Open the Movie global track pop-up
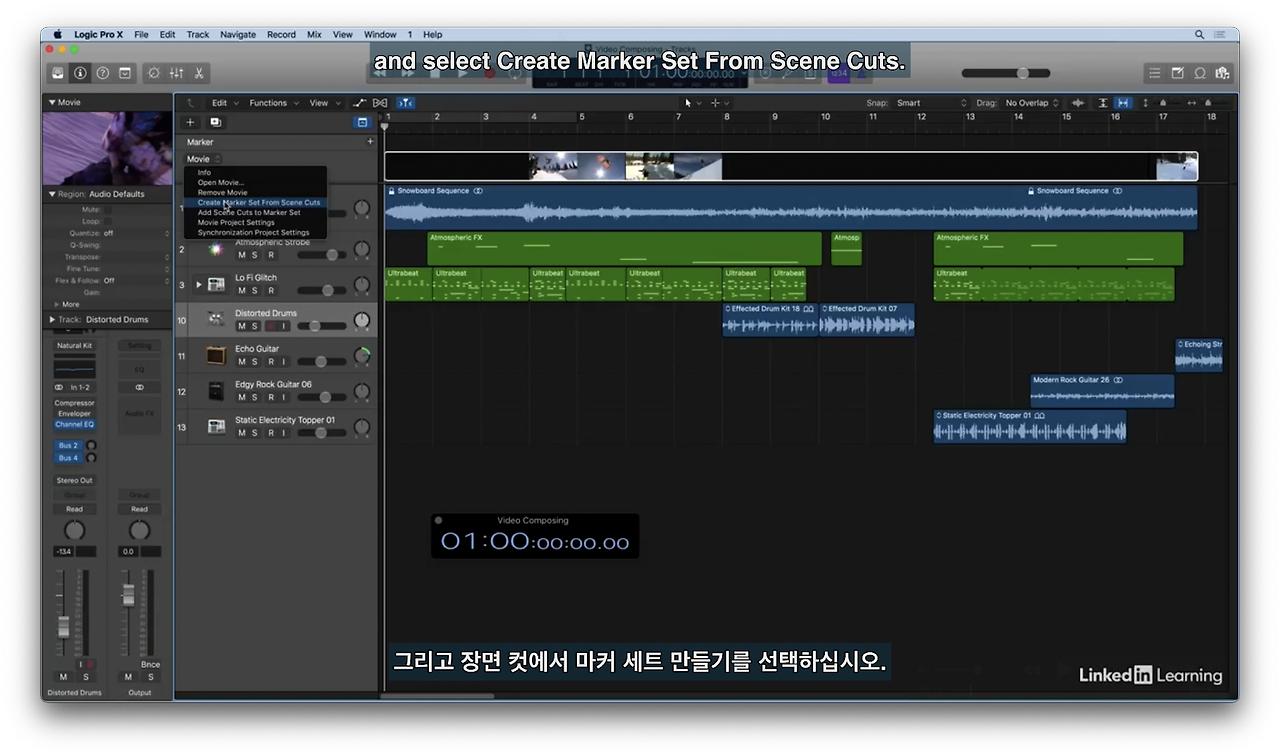Screen dimensions: 1280x756 [x=203, y=159]
